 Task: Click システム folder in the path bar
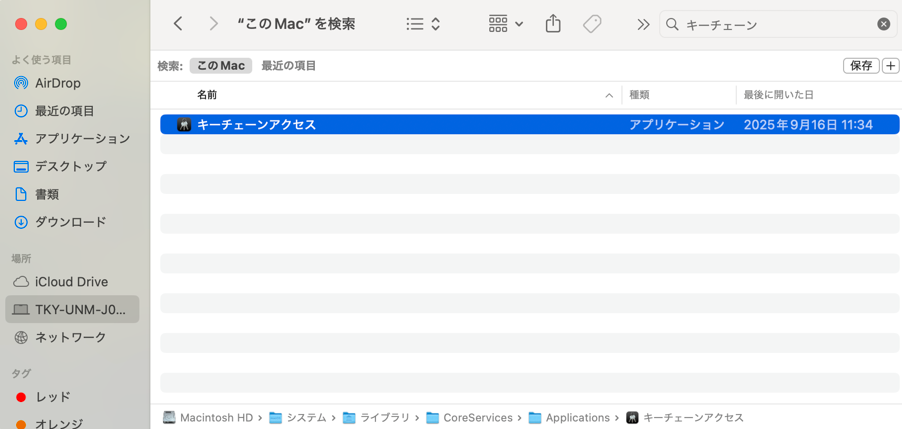pyautogui.click(x=308, y=417)
